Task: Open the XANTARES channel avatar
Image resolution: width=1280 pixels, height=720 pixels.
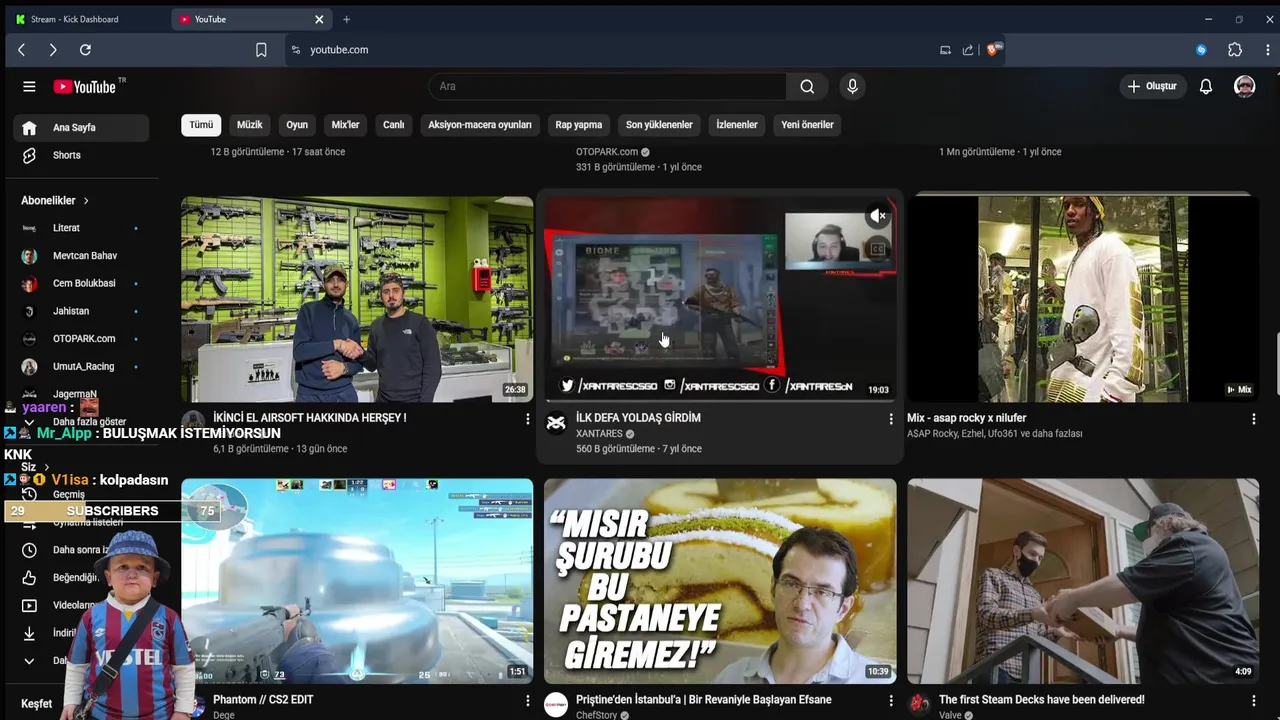Action: pos(556,423)
